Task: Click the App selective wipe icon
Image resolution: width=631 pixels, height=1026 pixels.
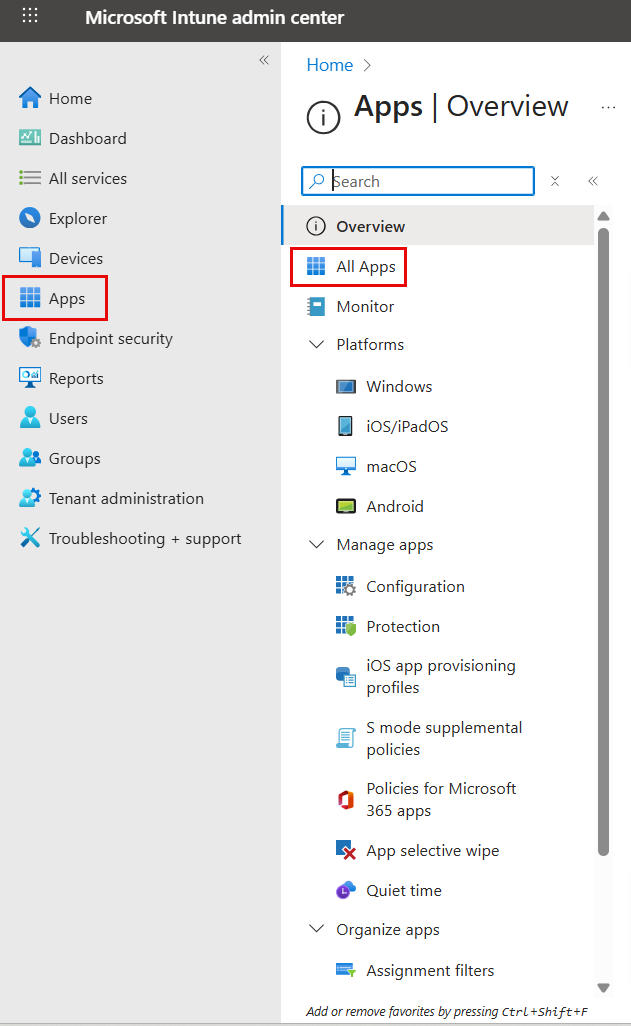Action: pyautogui.click(x=346, y=851)
